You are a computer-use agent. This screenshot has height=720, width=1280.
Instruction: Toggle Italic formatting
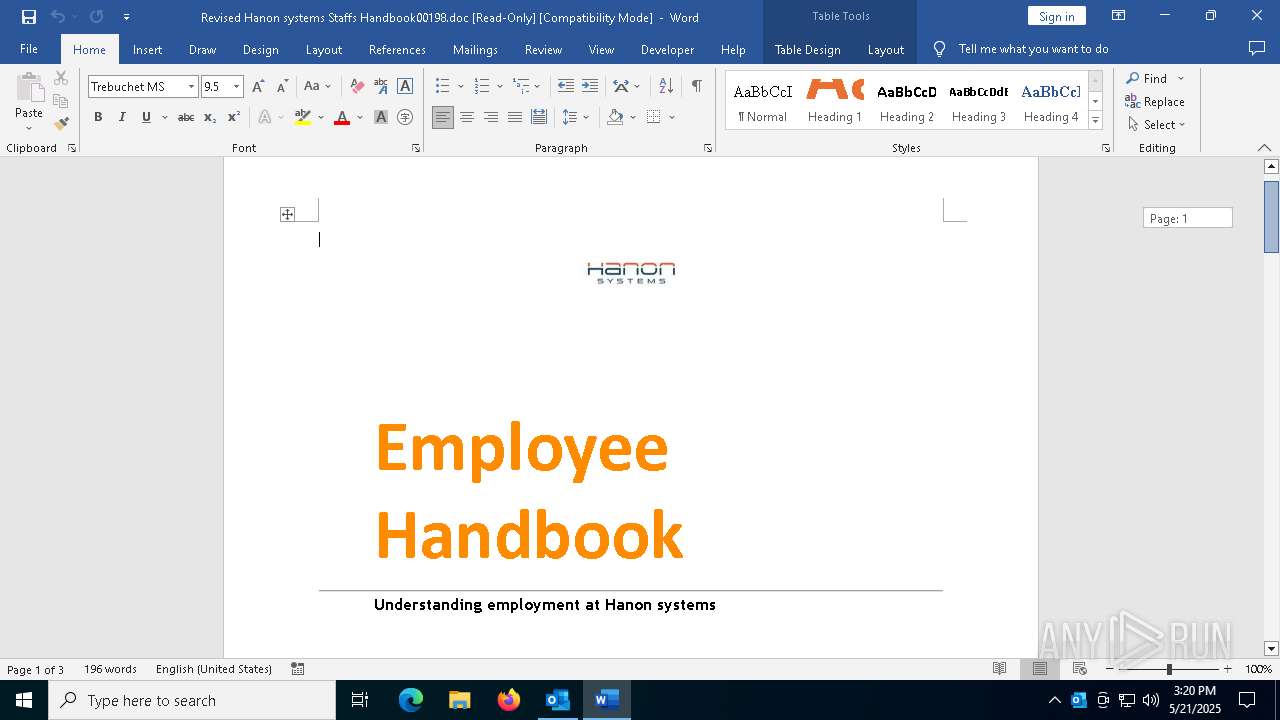122,117
